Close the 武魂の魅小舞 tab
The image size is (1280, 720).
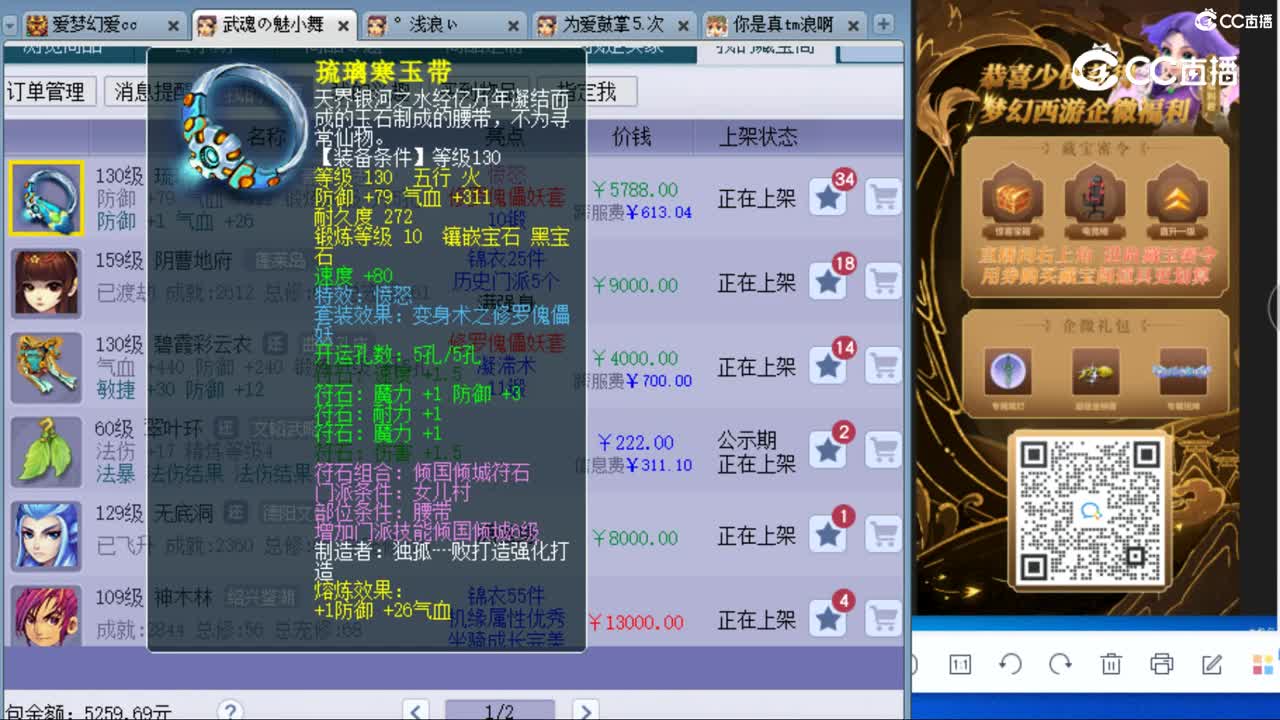(x=343, y=26)
